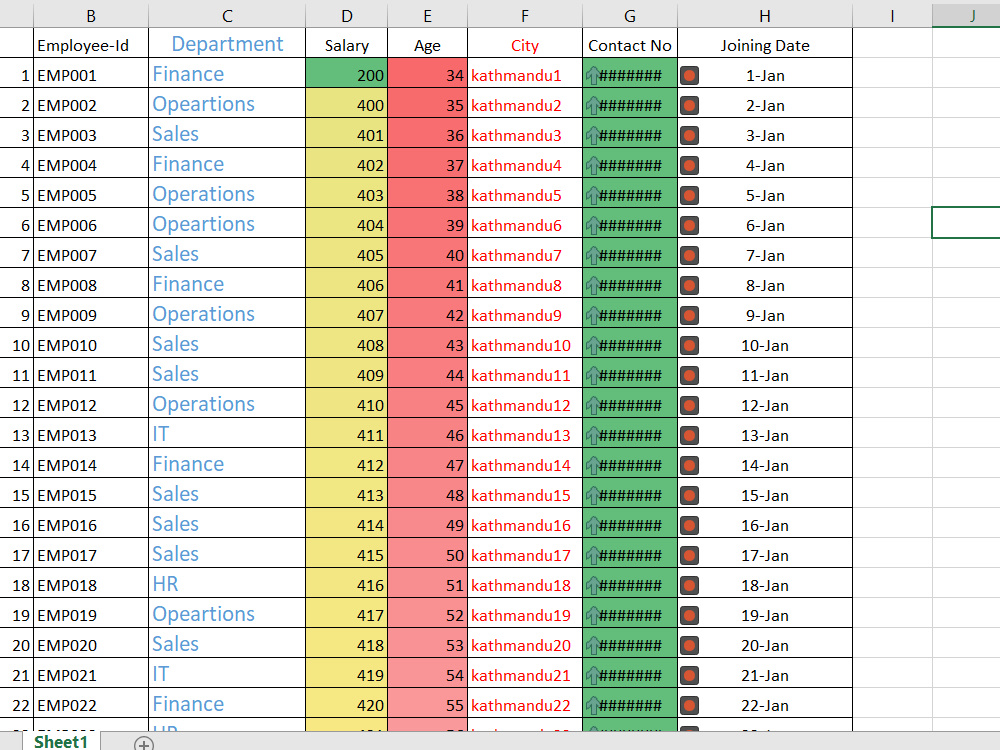Click the empty selected cell in column J

coord(966,223)
